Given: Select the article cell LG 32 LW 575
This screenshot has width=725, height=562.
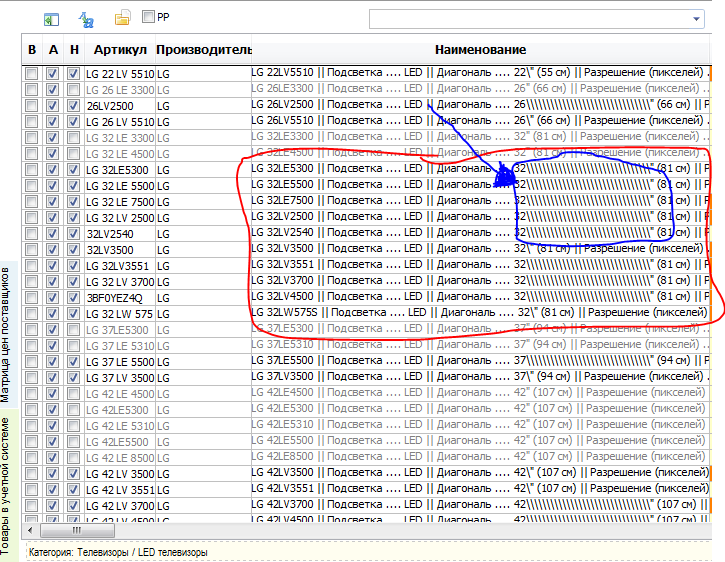Looking at the screenshot, I should pos(120,314).
